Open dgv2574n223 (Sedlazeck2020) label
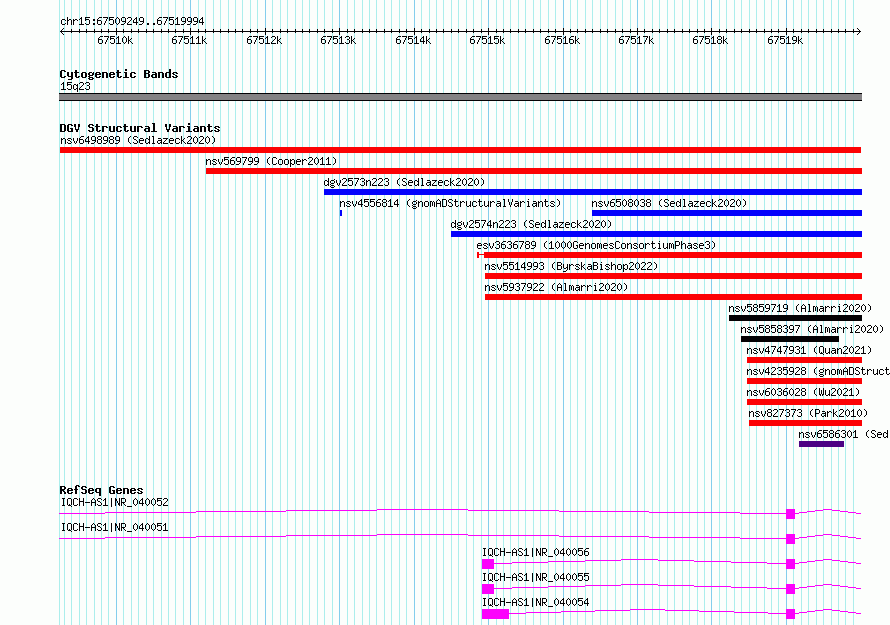Viewport: 890px width, 625px height. [531, 224]
